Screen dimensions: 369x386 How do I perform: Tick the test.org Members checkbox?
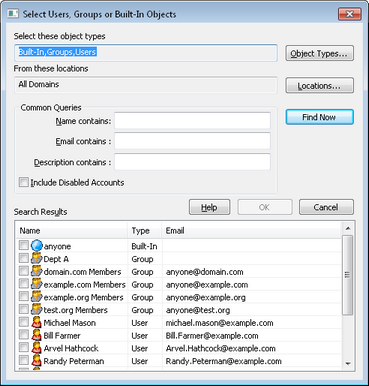click(24, 309)
